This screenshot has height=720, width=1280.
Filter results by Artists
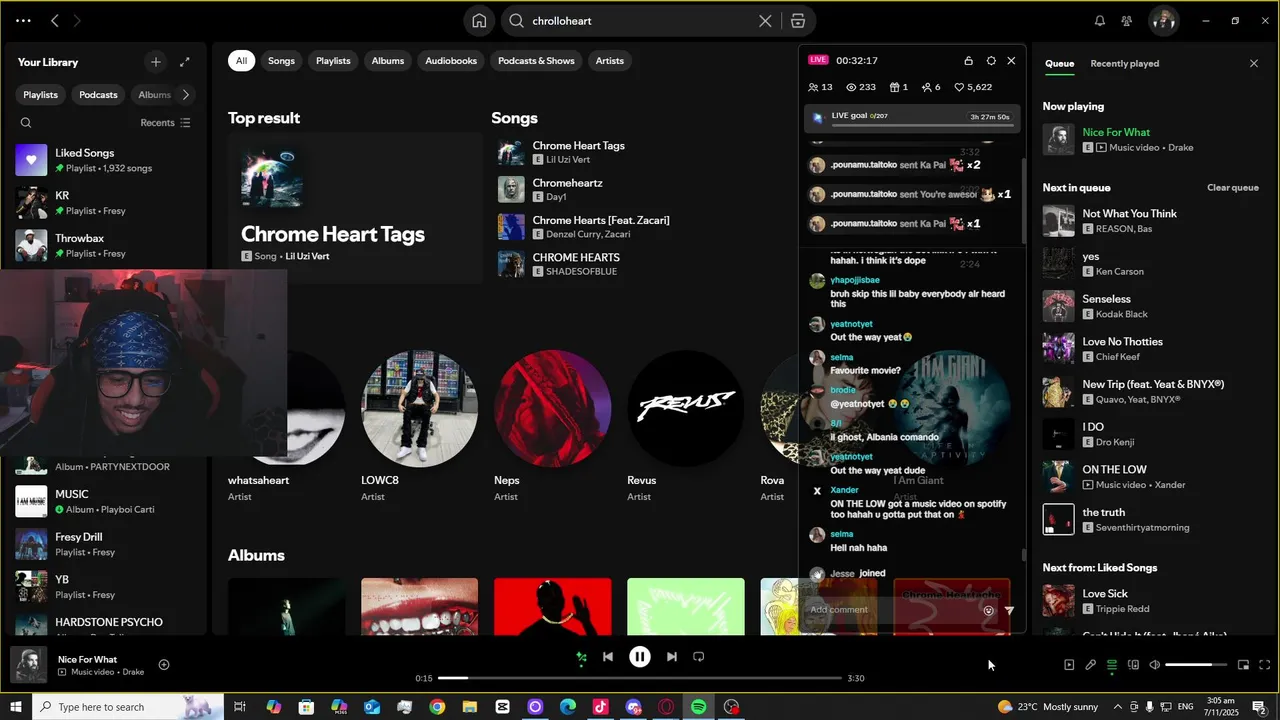click(610, 61)
